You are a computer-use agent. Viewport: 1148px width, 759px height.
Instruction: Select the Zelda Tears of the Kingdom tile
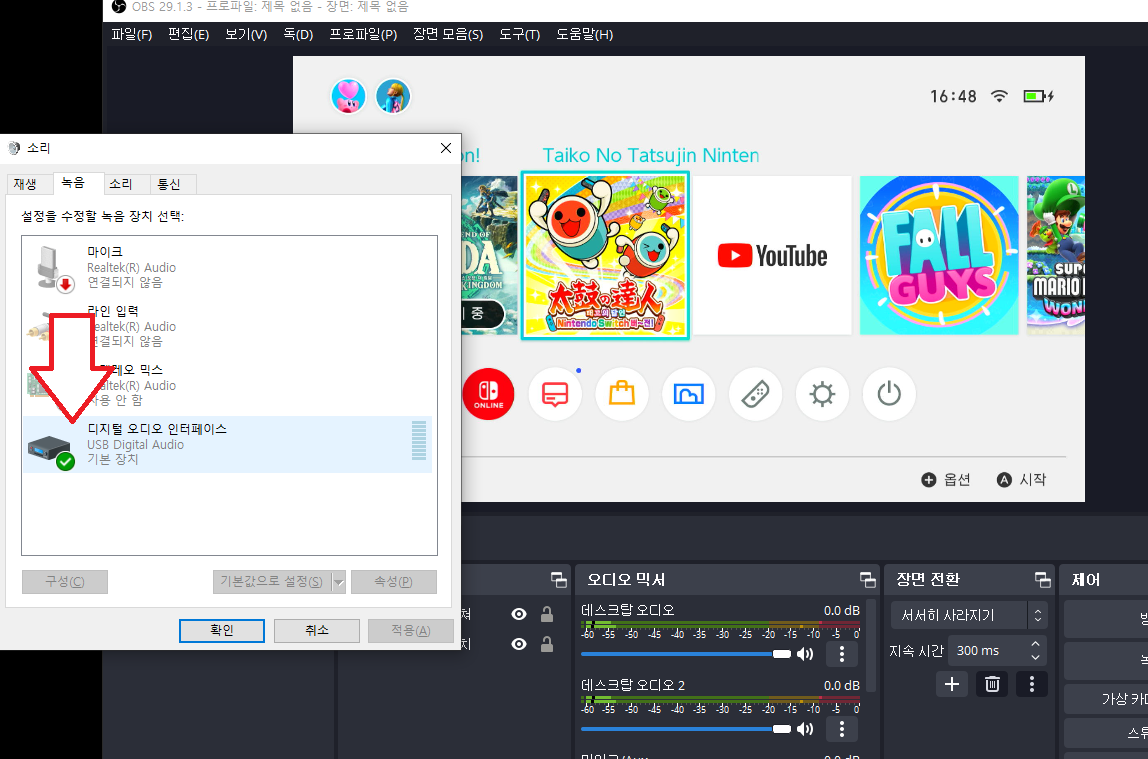click(489, 255)
